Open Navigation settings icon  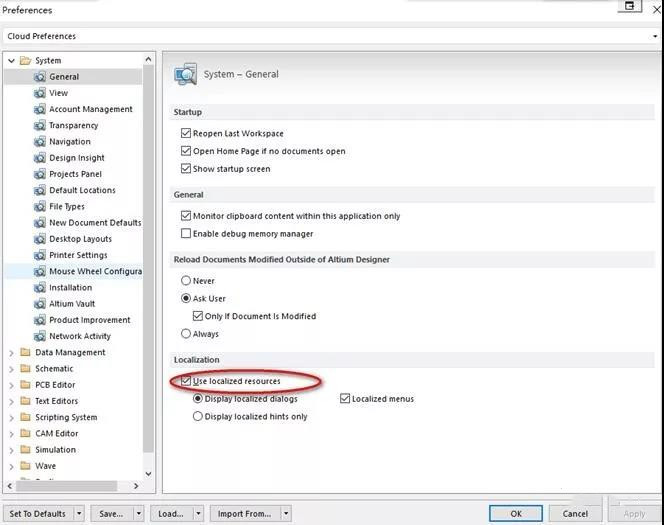[x=39, y=141]
